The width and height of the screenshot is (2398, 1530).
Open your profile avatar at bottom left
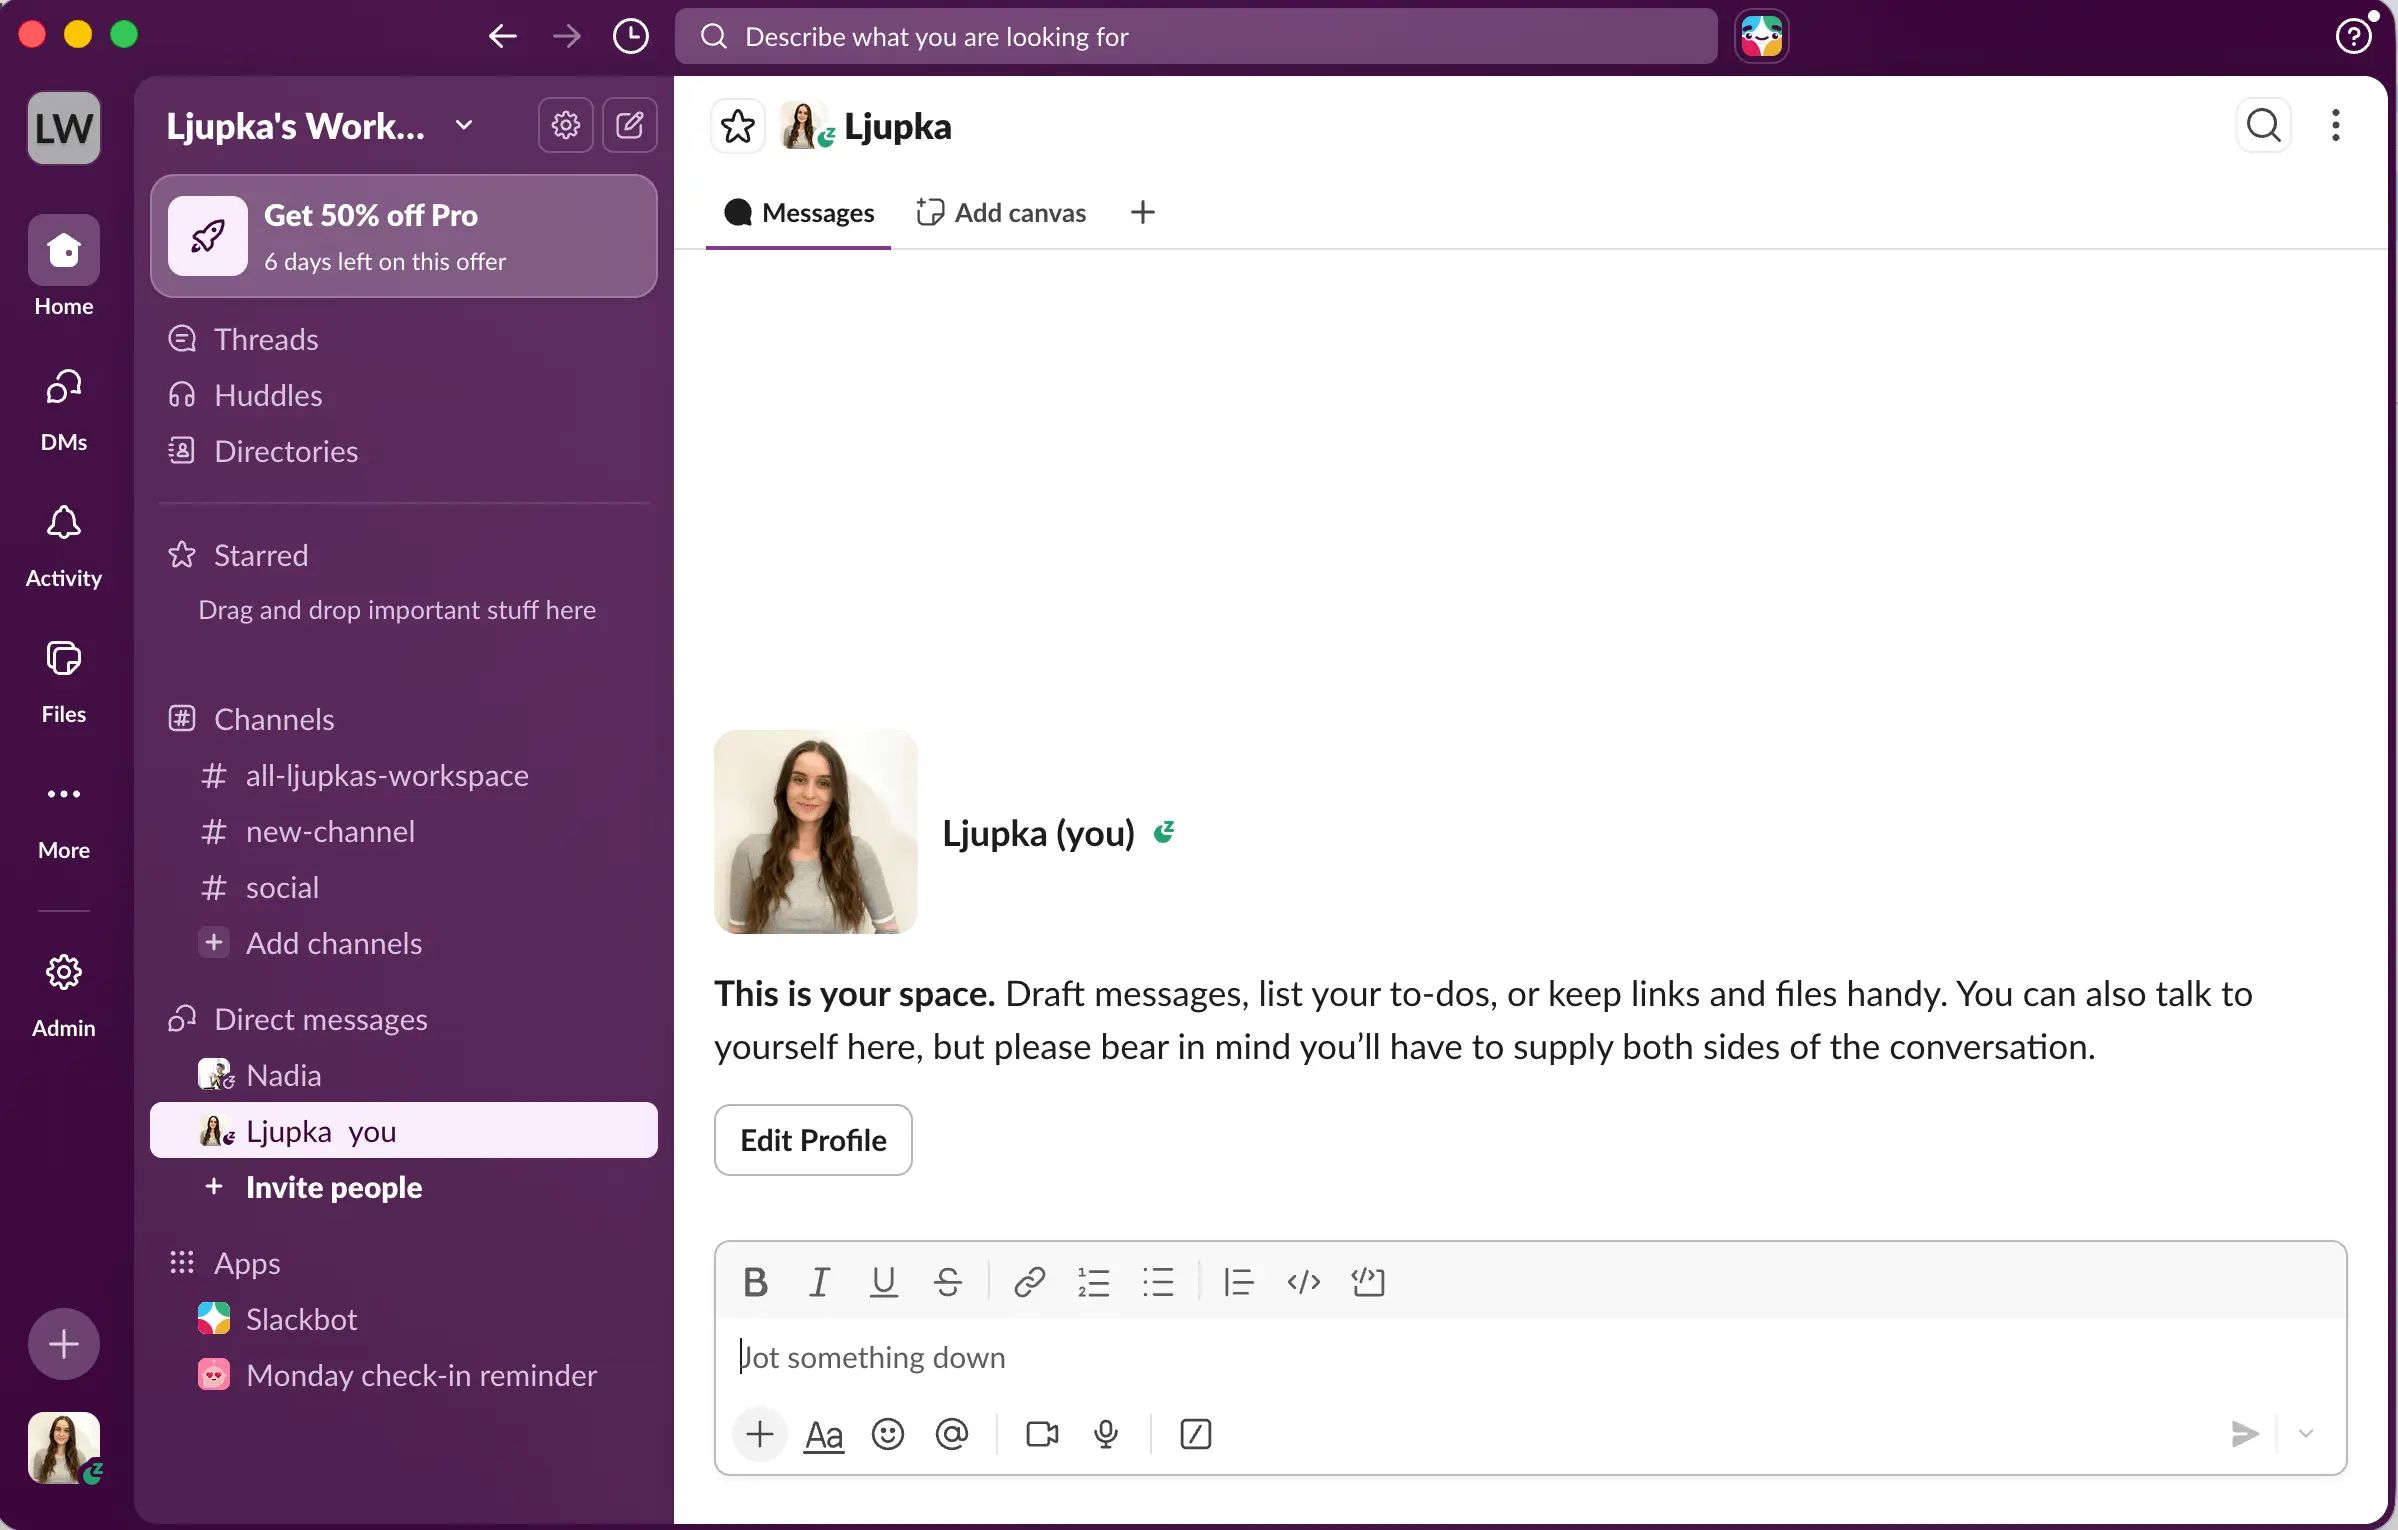pos(64,1448)
